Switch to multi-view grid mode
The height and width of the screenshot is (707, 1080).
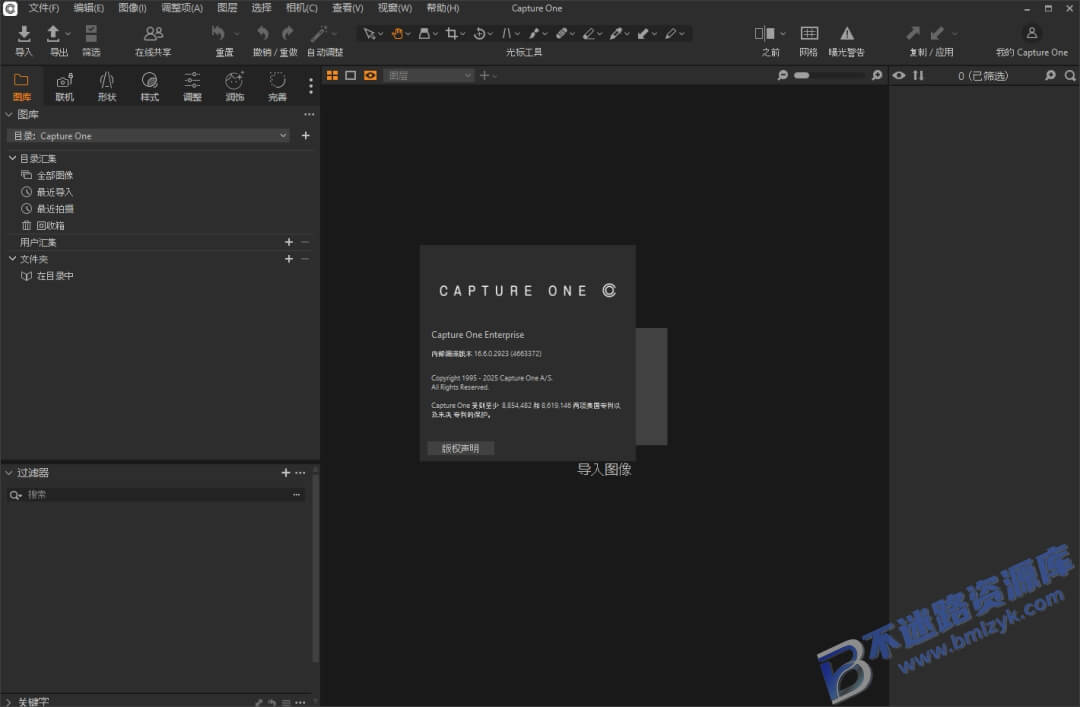coord(332,75)
